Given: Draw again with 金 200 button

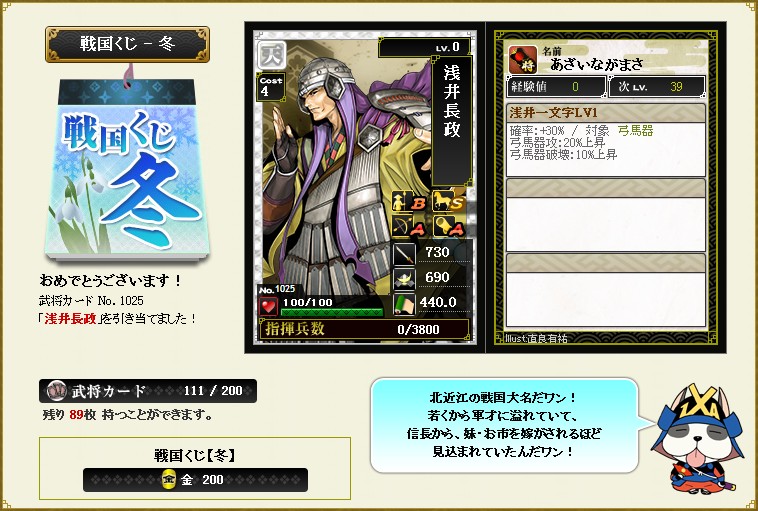Looking at the screenshot, I should pyautogui.click(x=195, y=480).
